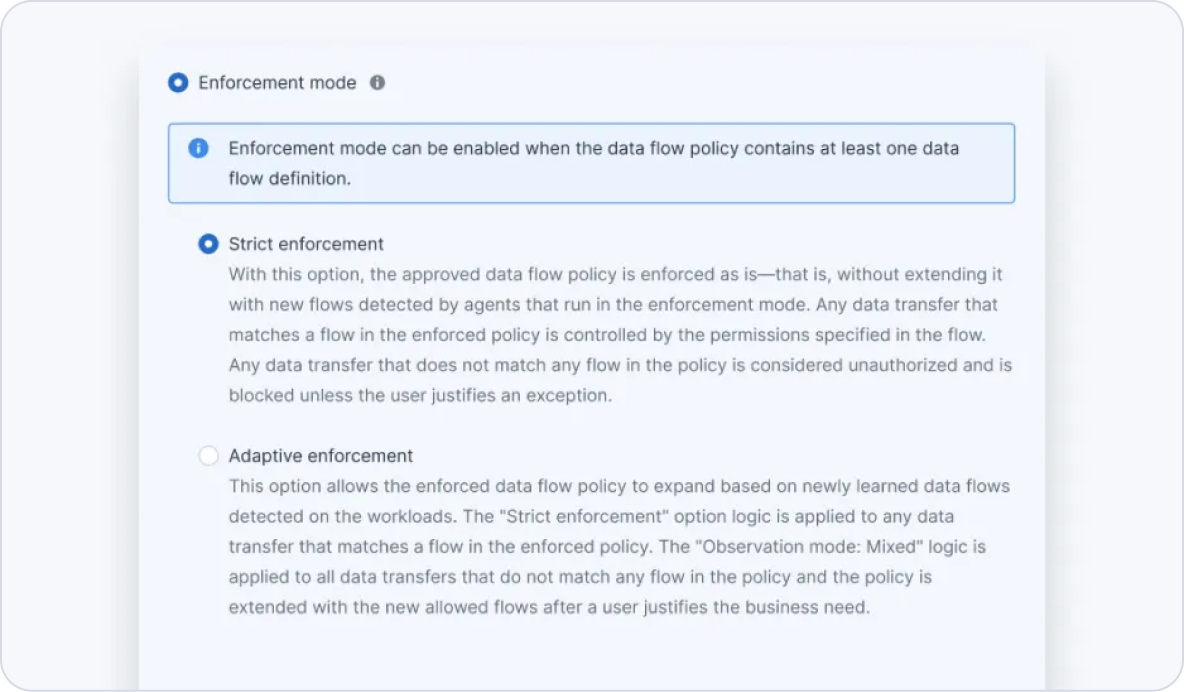
Task: Click the blue info icon in the notice banner
Action: click(x=198, y=148)
